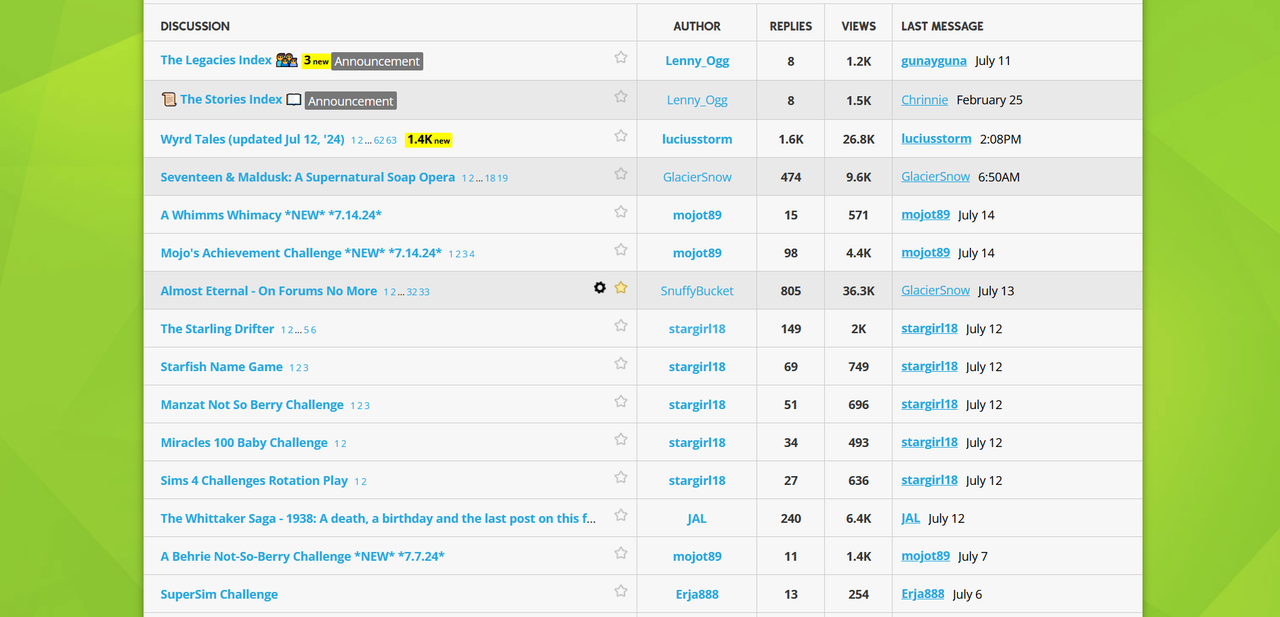Screen dimensions: 1280x617
Task: Bookmark star for SuperSim Challenge
Action: click(x=621, y=592)
